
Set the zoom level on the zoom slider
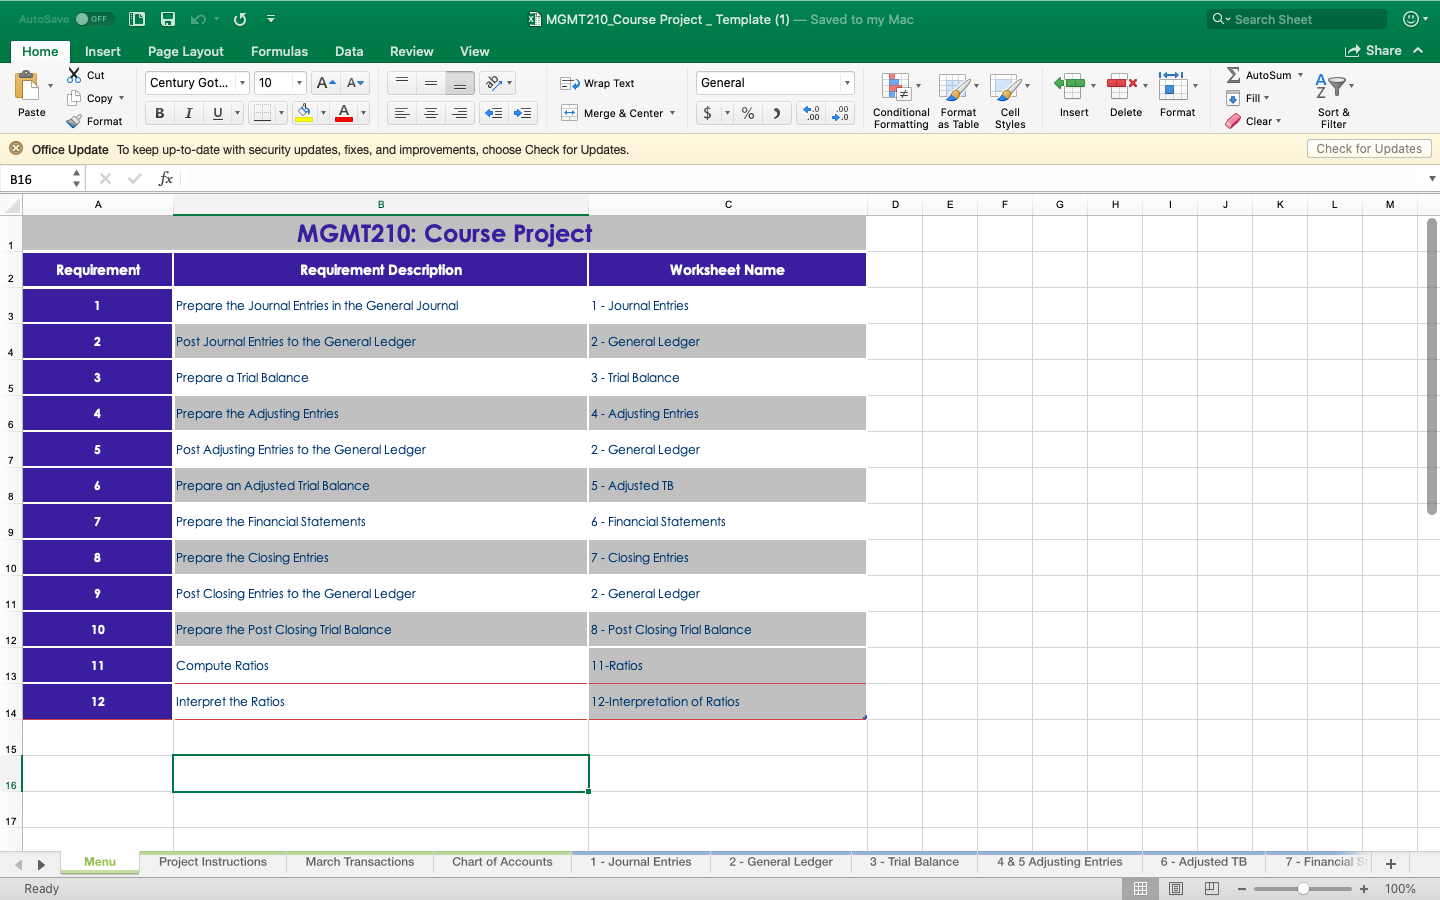pyautogui.click(x=1303, y=888)
